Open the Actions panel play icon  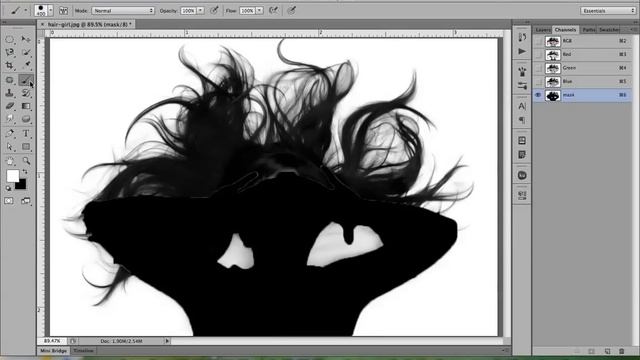point(522,51)
